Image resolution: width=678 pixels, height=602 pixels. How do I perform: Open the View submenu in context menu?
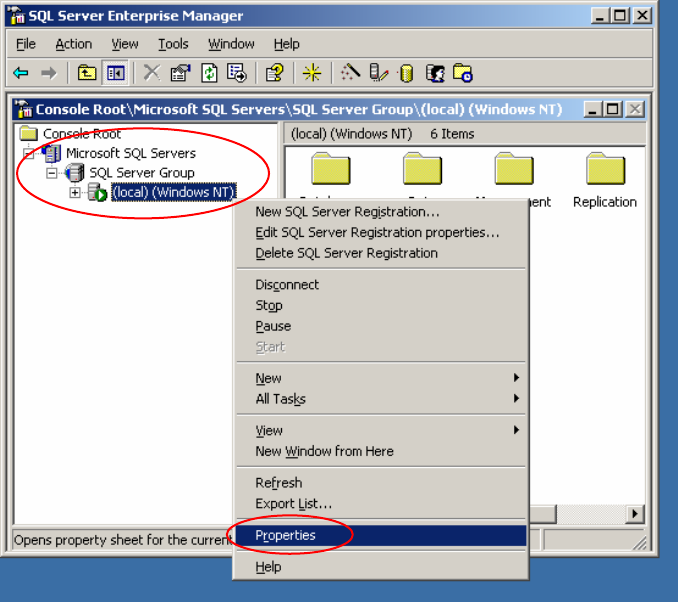381,430
